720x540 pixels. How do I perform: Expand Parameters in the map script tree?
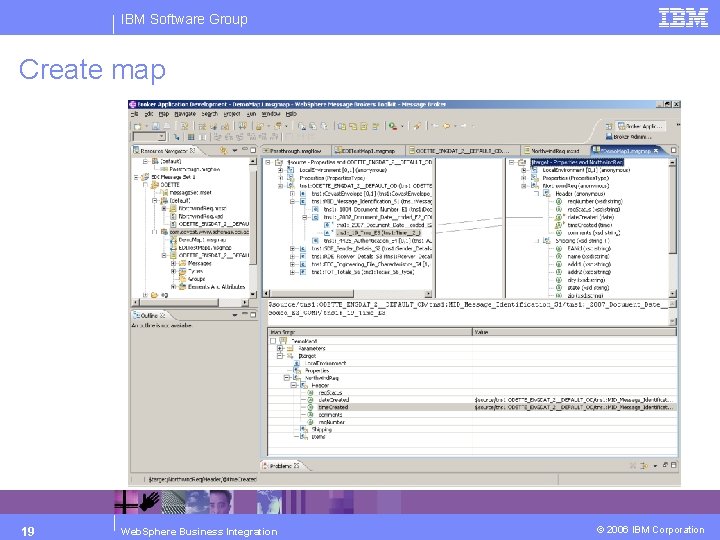pyautogui.click(x=280, y=349)
